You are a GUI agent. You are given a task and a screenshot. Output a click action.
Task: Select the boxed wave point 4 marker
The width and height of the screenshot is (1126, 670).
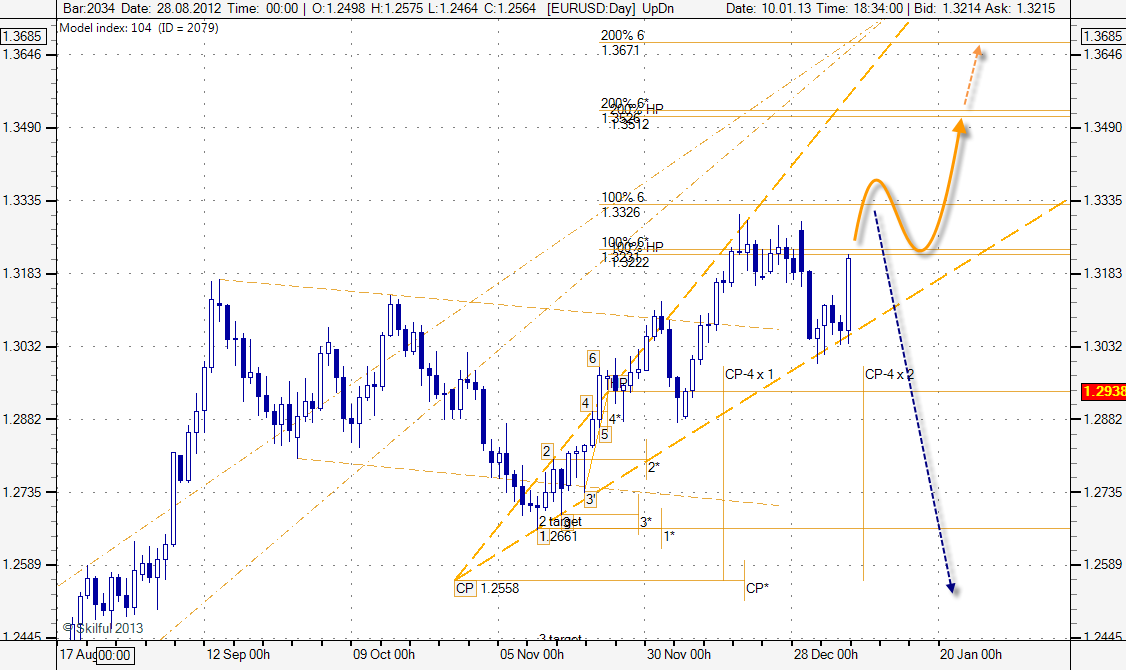click(x=586, y=403)
